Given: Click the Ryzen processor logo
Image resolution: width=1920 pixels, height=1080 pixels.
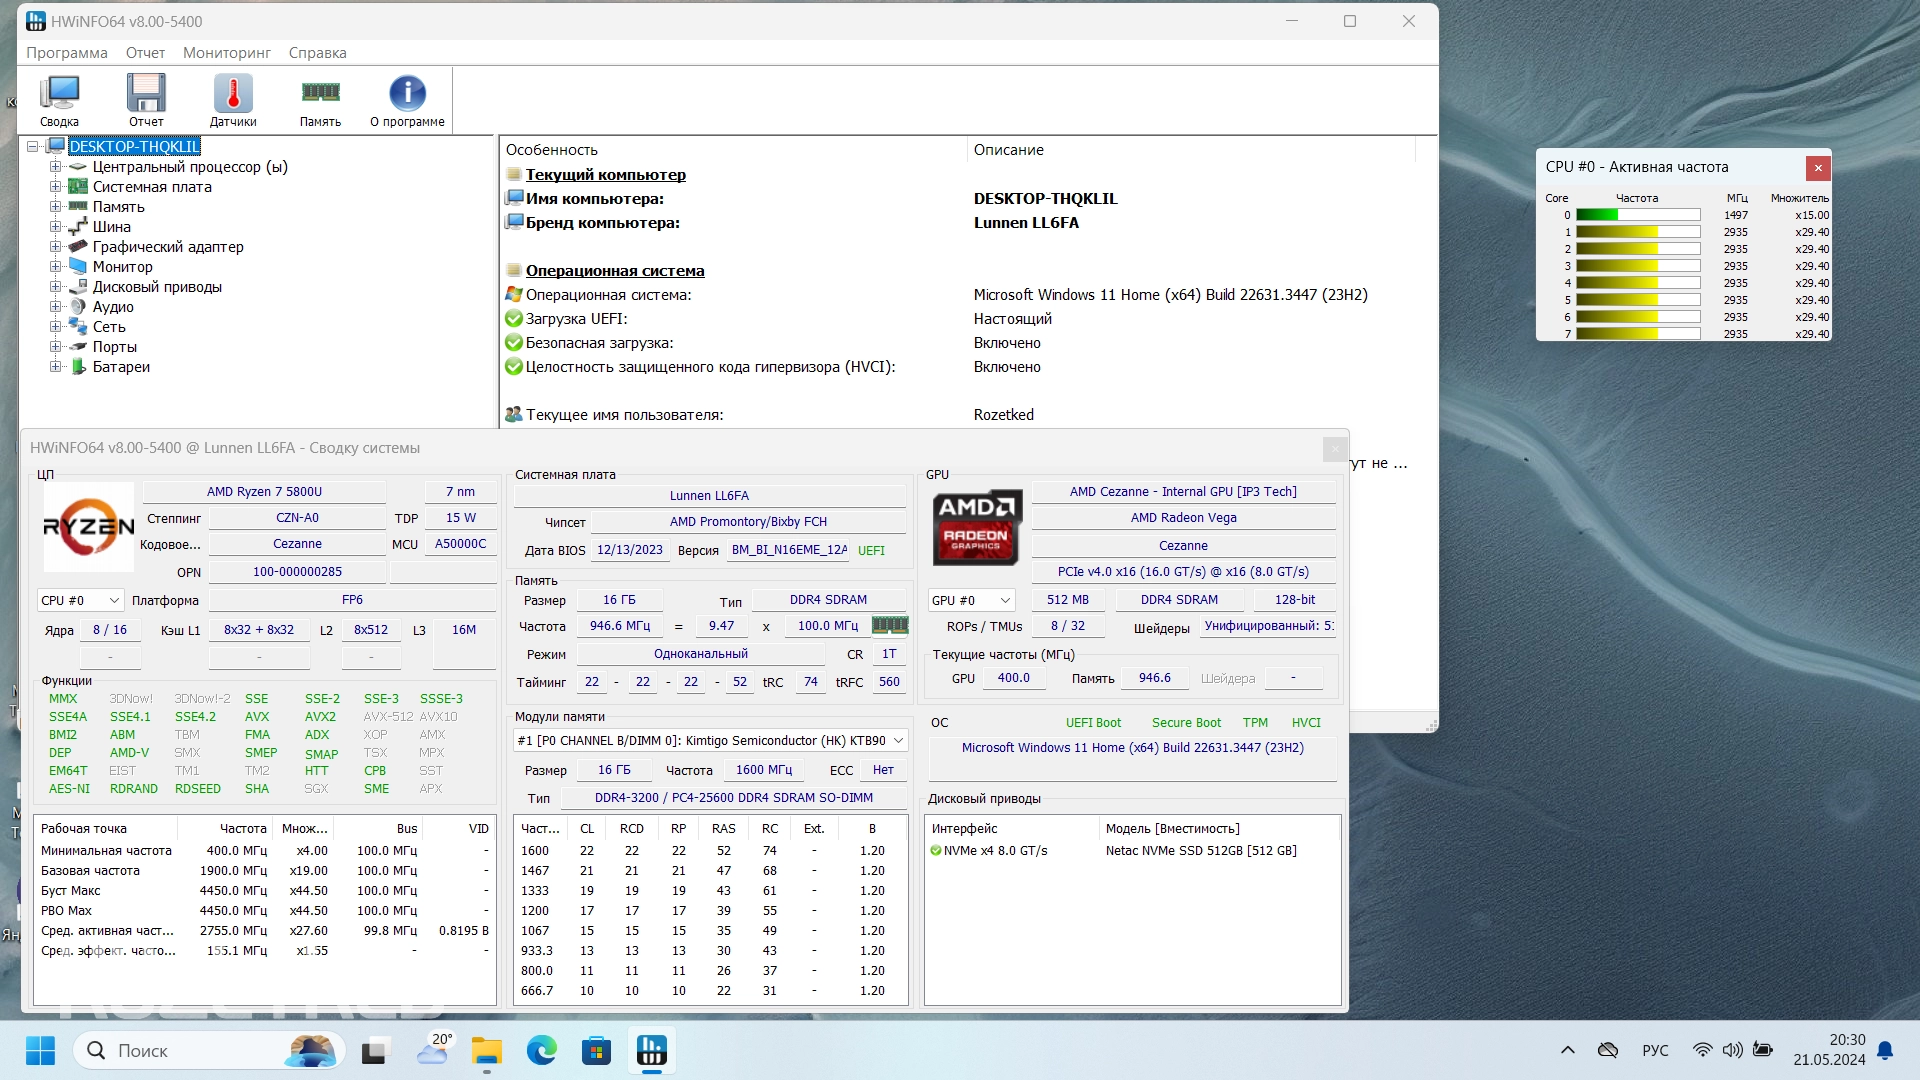Looking at the screenshot, I should [x=88, y=527].
